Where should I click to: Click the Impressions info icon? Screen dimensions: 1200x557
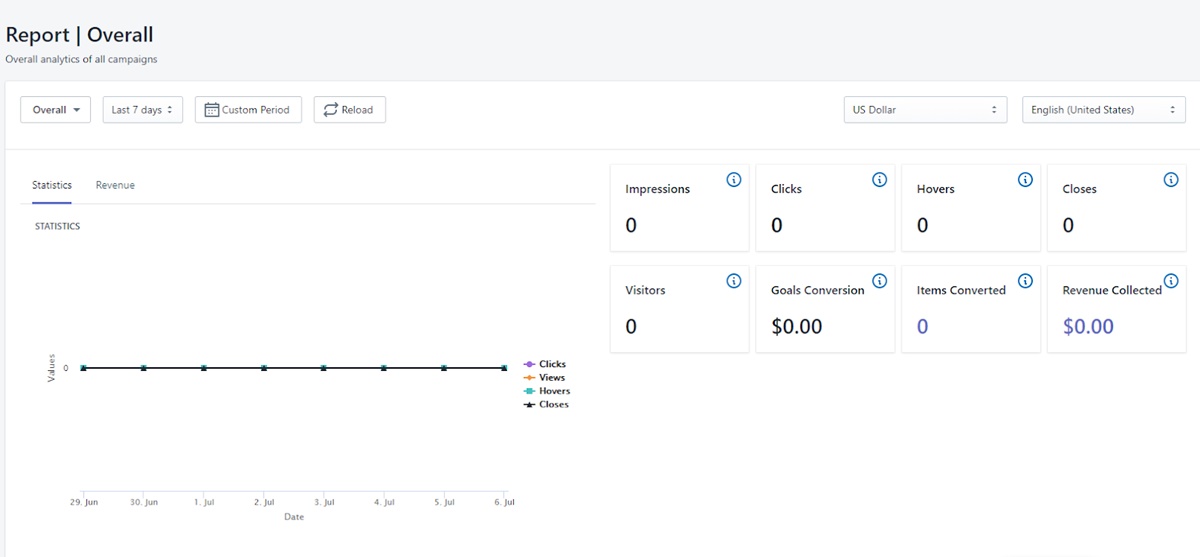tap(733, 180)
